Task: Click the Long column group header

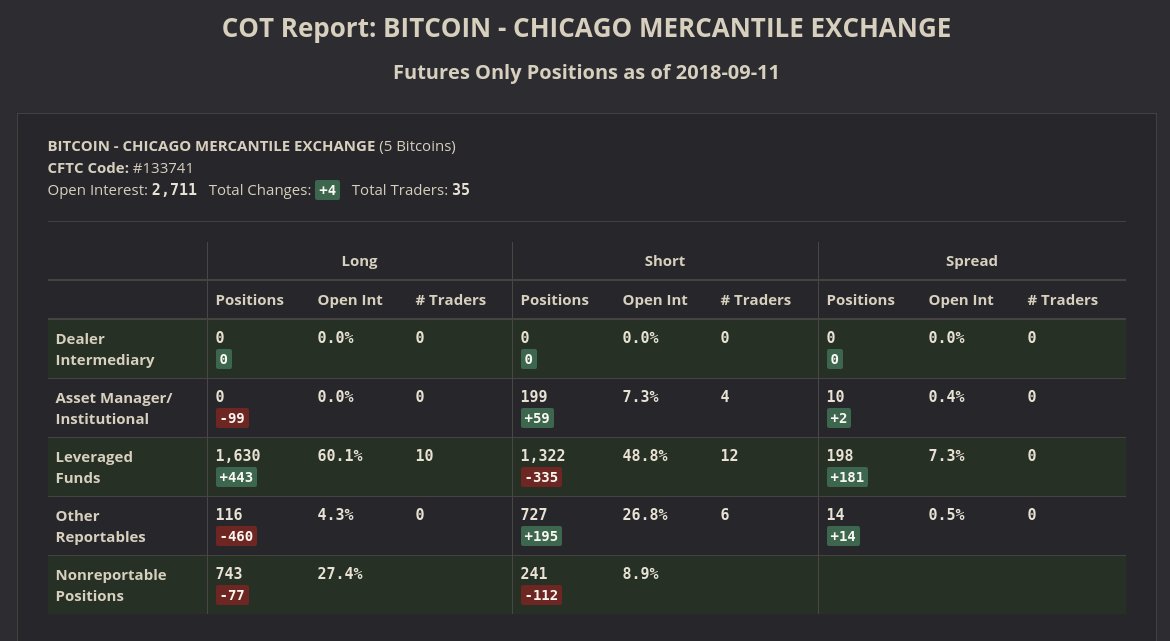Action: tap(360, 261)
